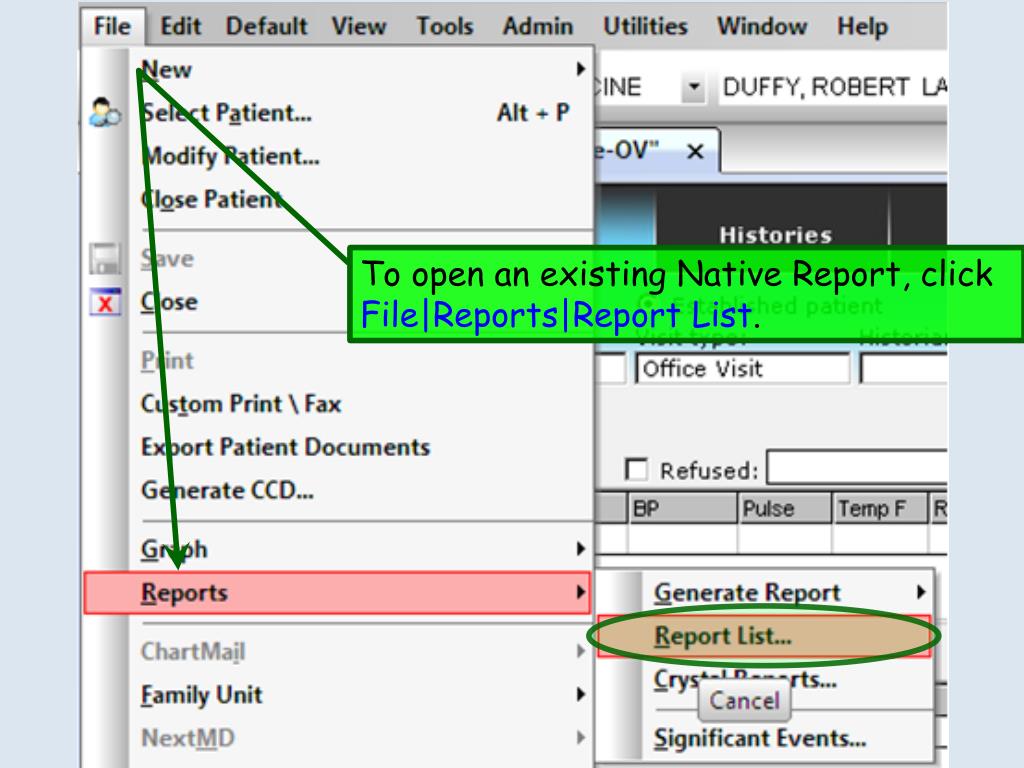Open the Admin menu
Viewport: 1024px width, 768px height.
(537, 27)
